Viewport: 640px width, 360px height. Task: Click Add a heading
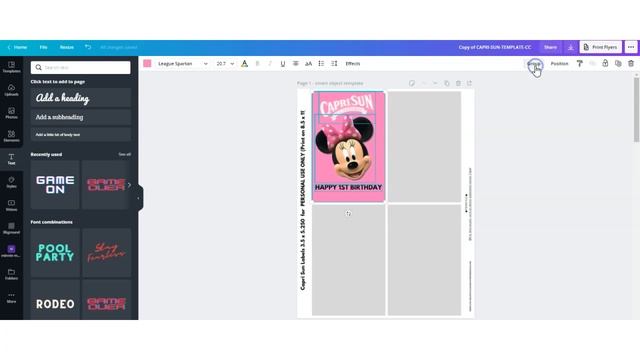pos(81,98)
